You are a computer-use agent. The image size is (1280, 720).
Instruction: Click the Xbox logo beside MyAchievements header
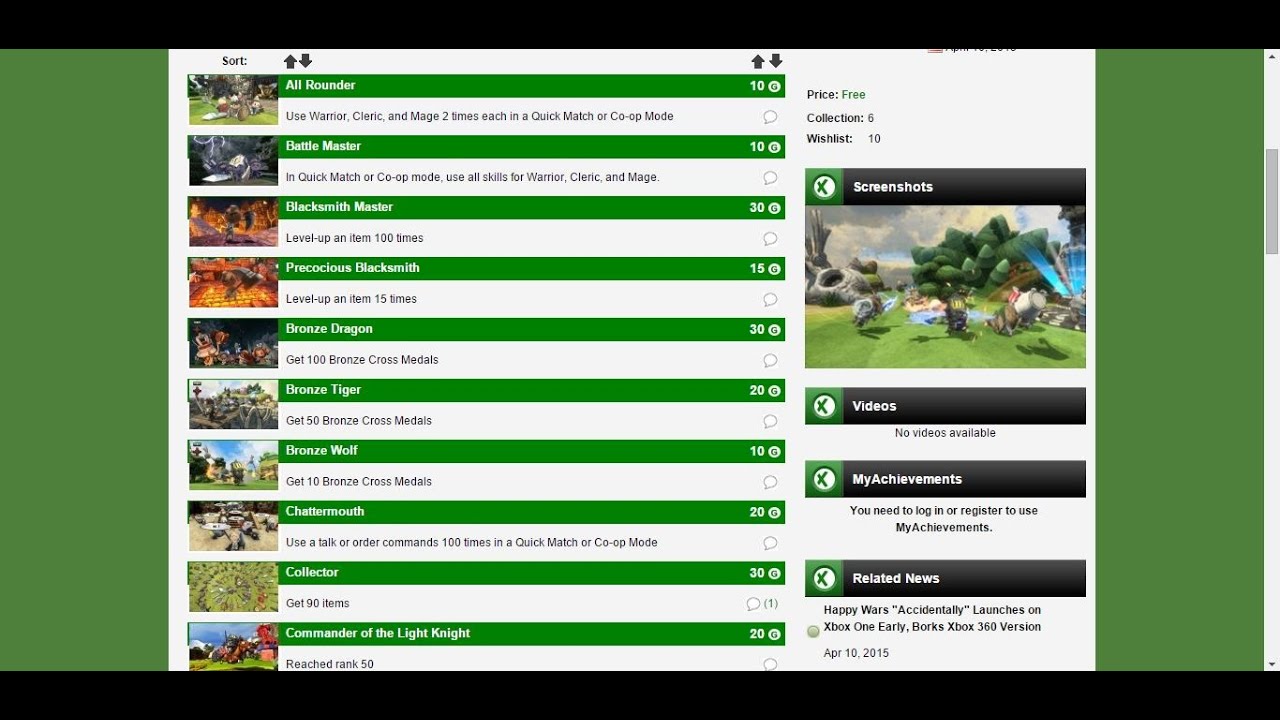pos(824,479)
